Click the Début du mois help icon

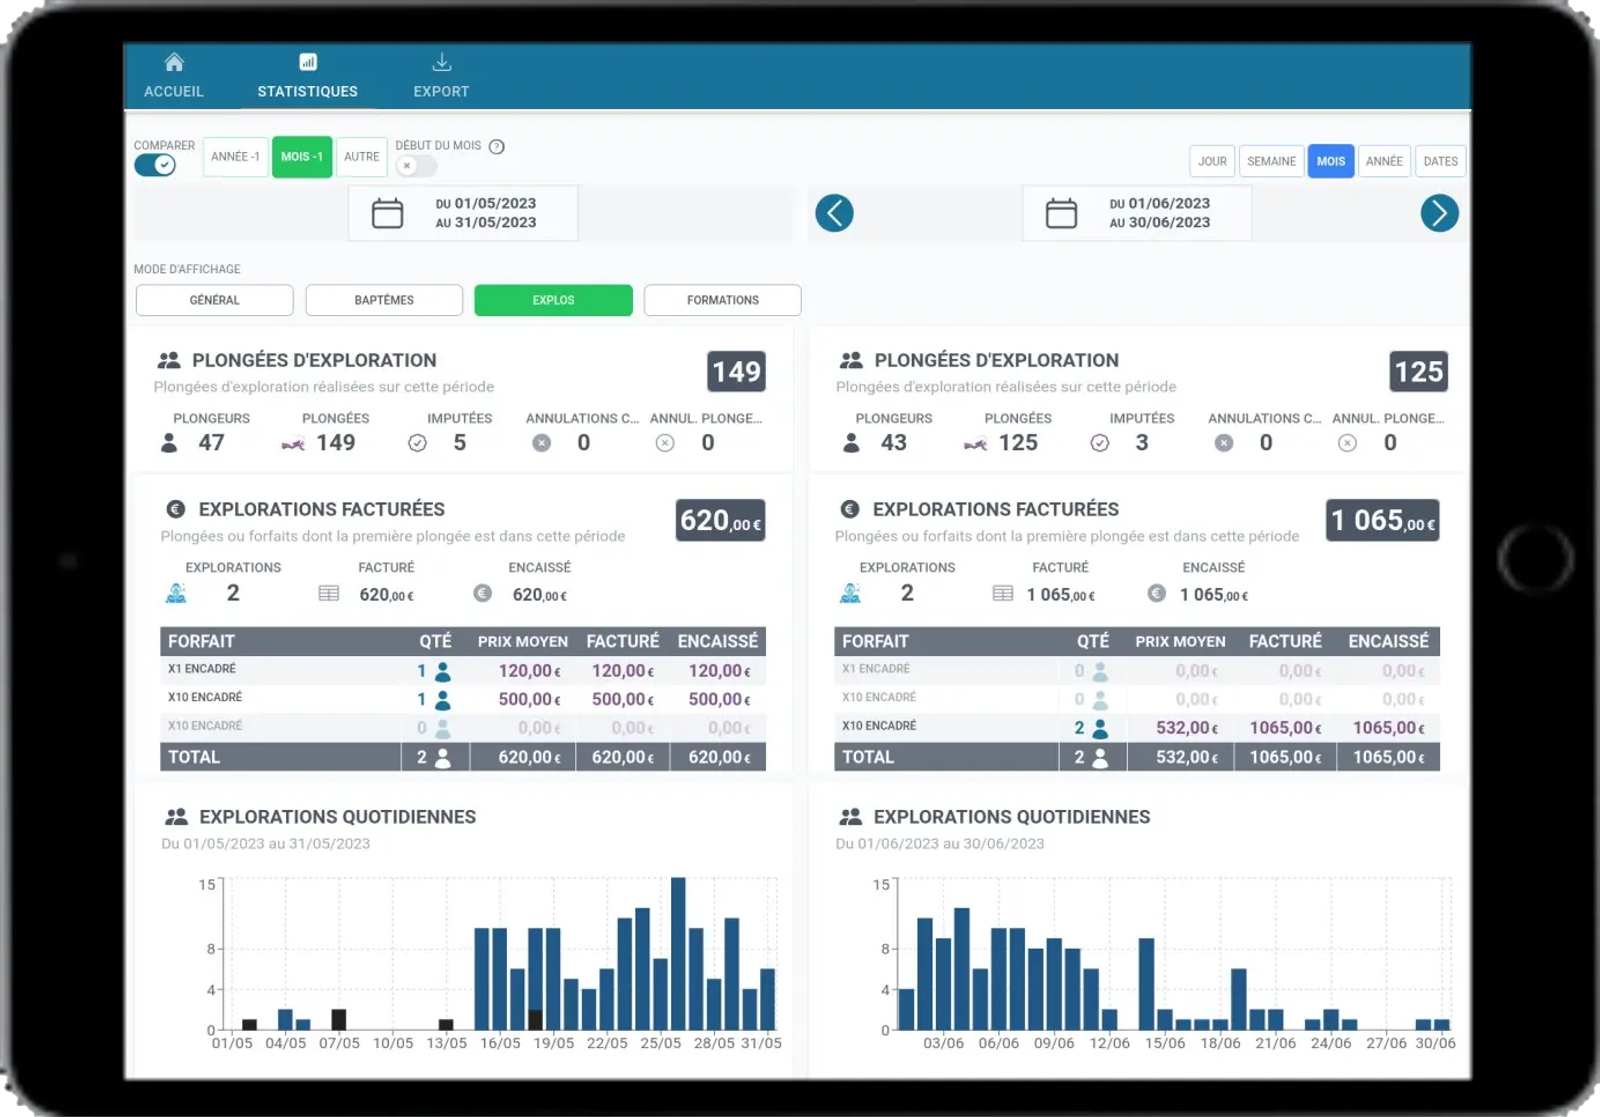(497, 146)
